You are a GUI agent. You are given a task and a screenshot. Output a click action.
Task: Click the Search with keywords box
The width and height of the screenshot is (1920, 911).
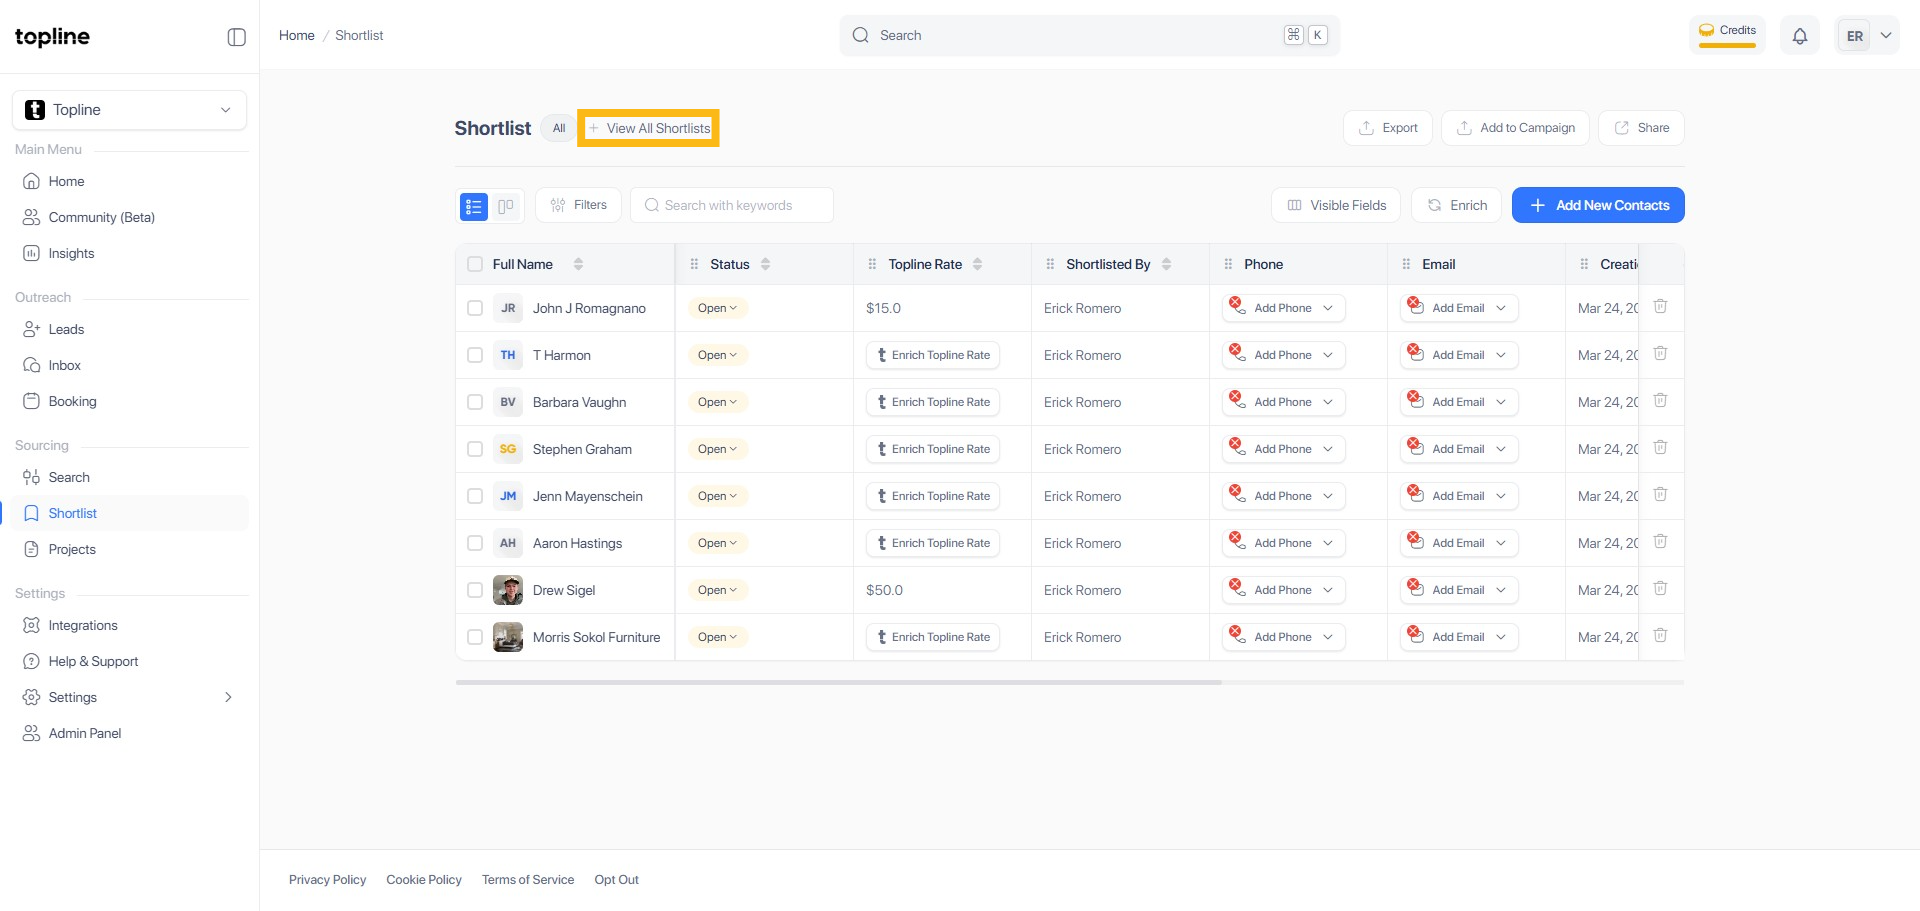[x=732, y=205]
